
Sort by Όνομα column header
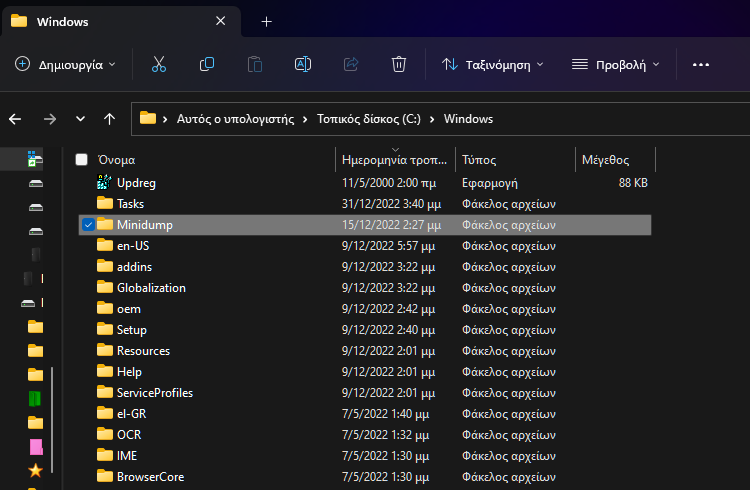pos(116,160)
